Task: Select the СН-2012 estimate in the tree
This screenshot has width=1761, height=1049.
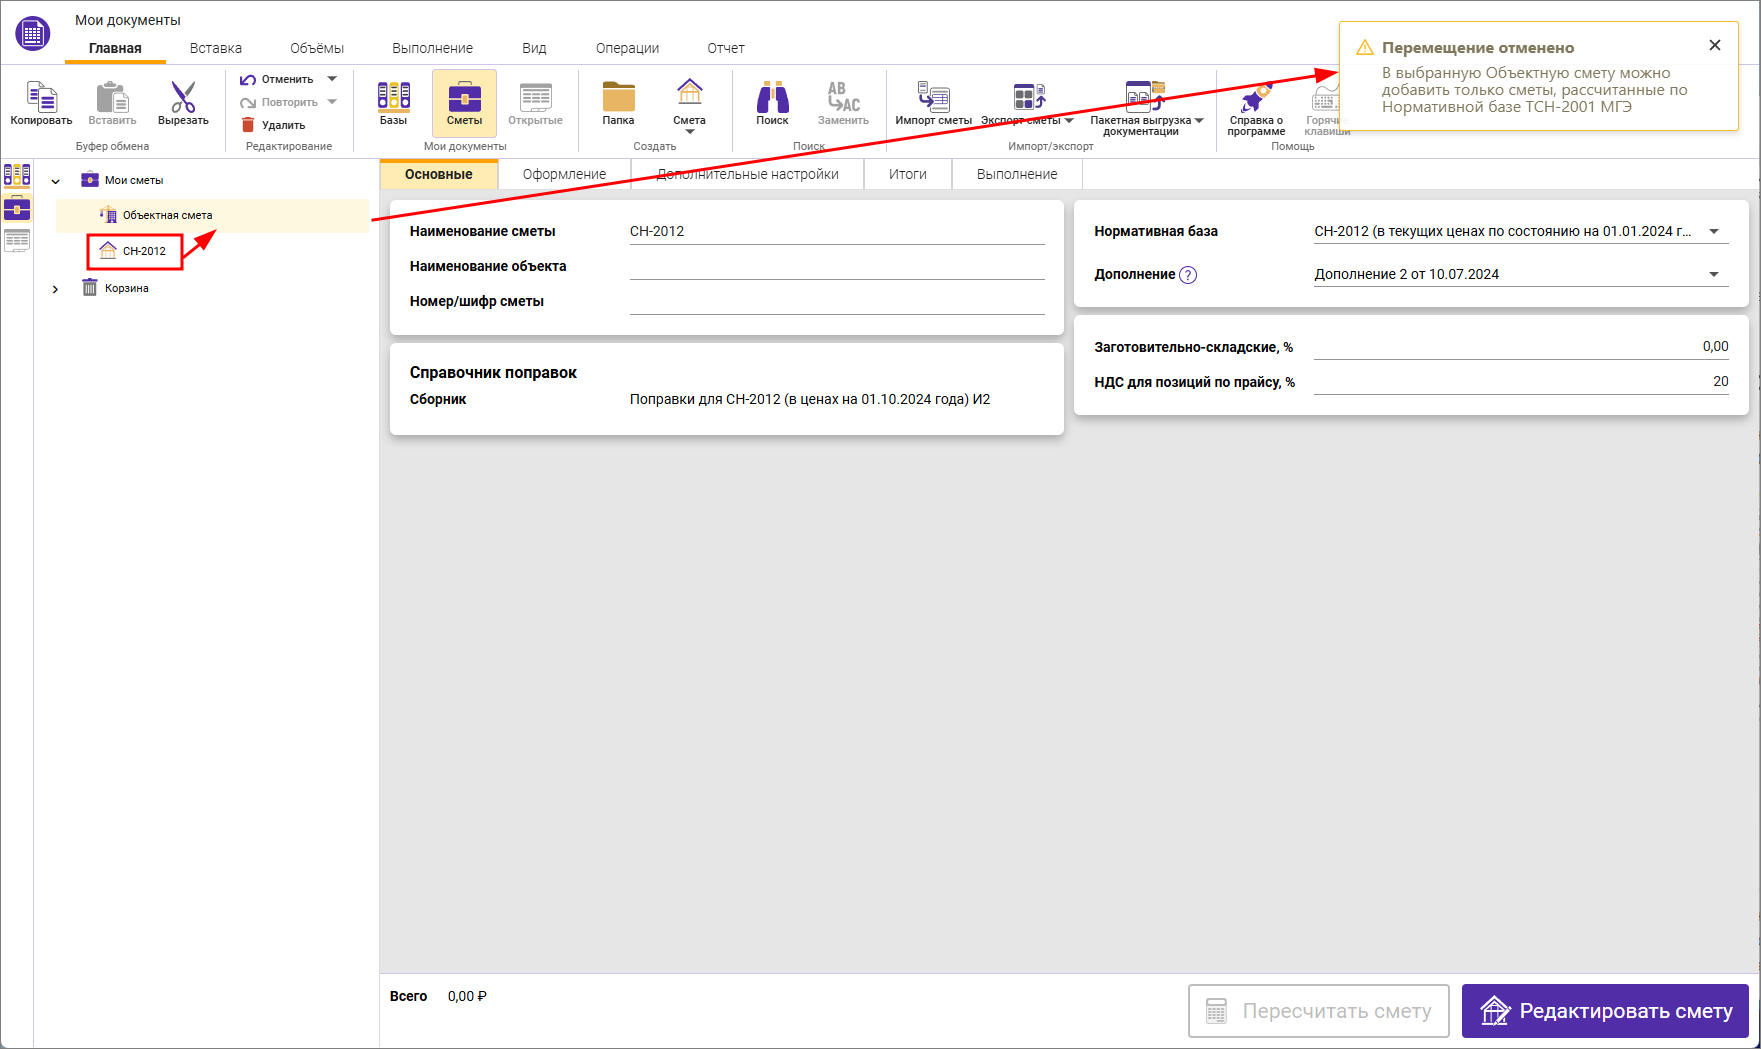Action: click(144, 251)
